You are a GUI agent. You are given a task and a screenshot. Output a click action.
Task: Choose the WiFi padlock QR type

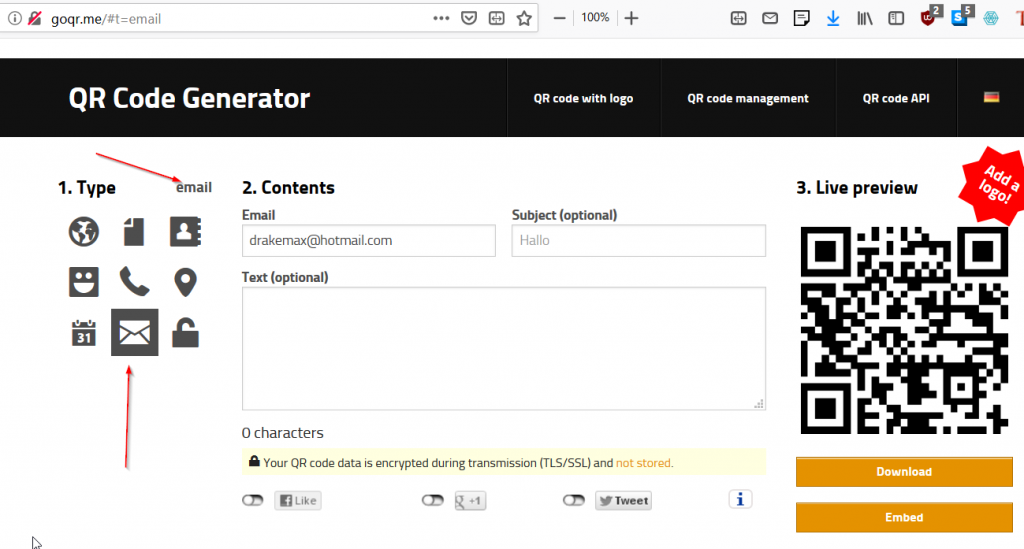185,333
